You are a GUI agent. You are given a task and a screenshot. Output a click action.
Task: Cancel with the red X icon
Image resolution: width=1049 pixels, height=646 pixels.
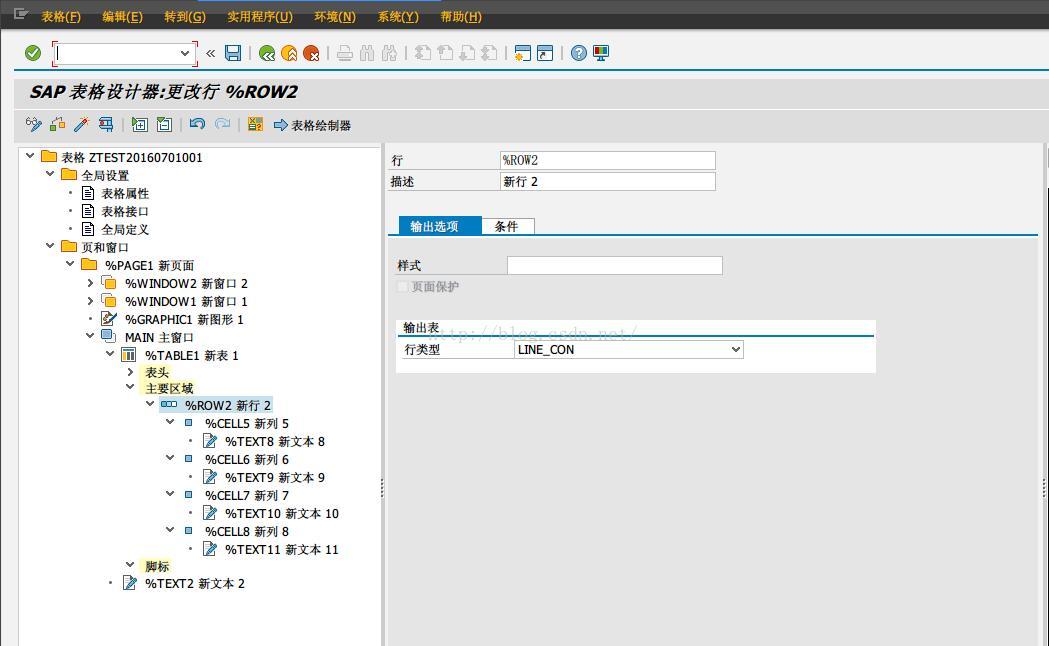pos(311,53)
